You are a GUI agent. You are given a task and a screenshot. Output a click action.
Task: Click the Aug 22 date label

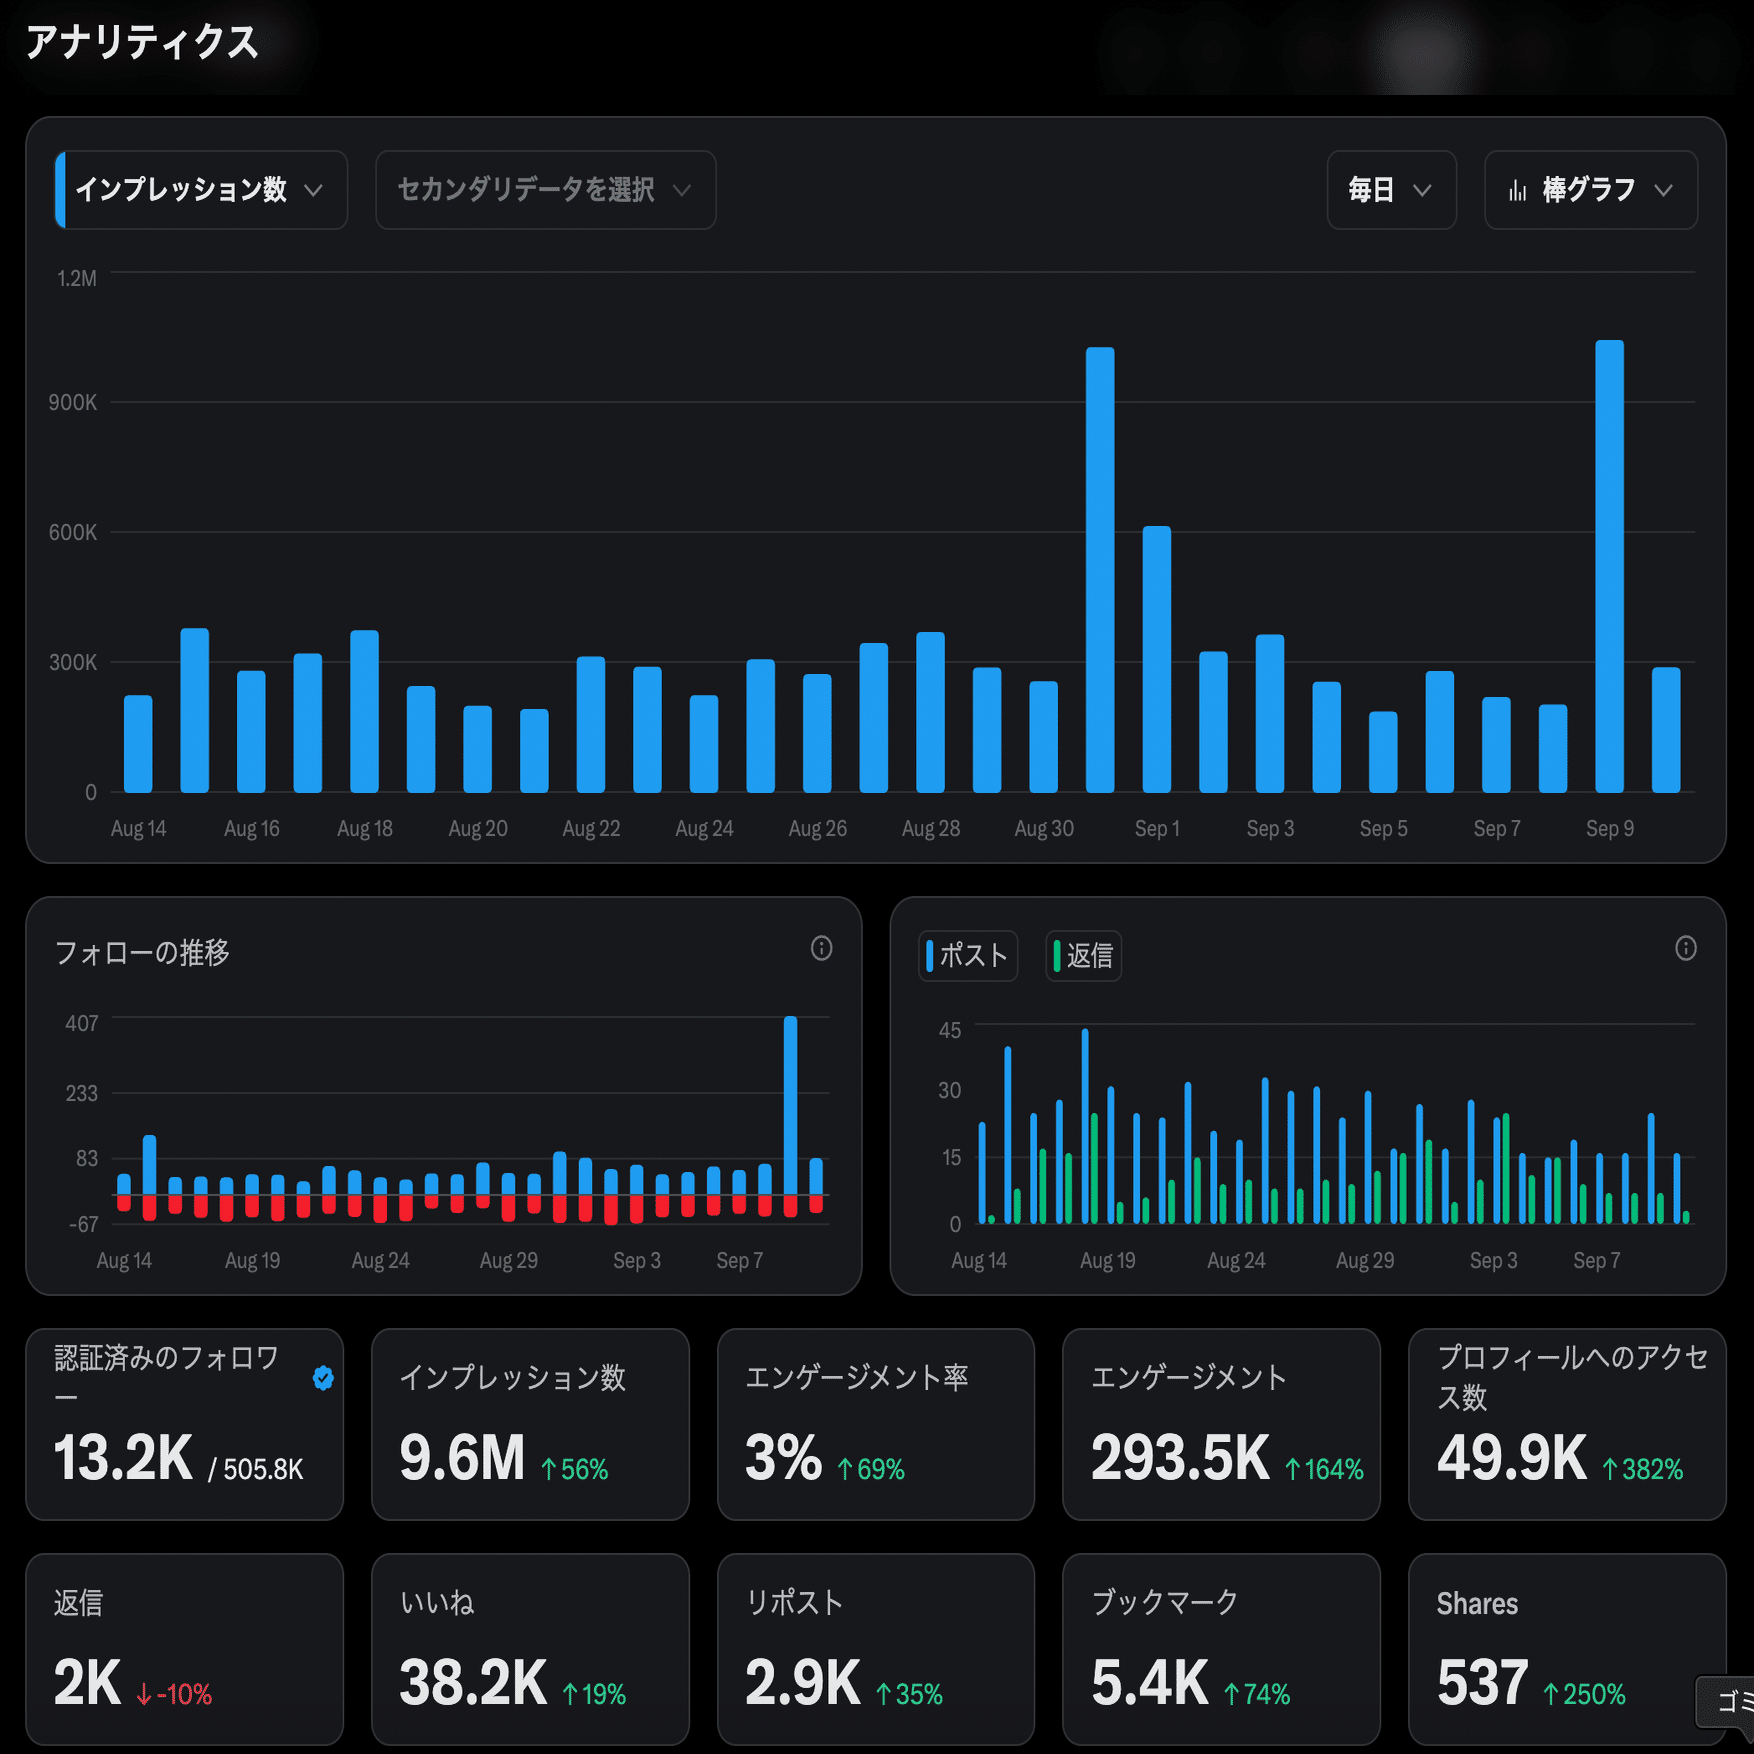(591, 829)
